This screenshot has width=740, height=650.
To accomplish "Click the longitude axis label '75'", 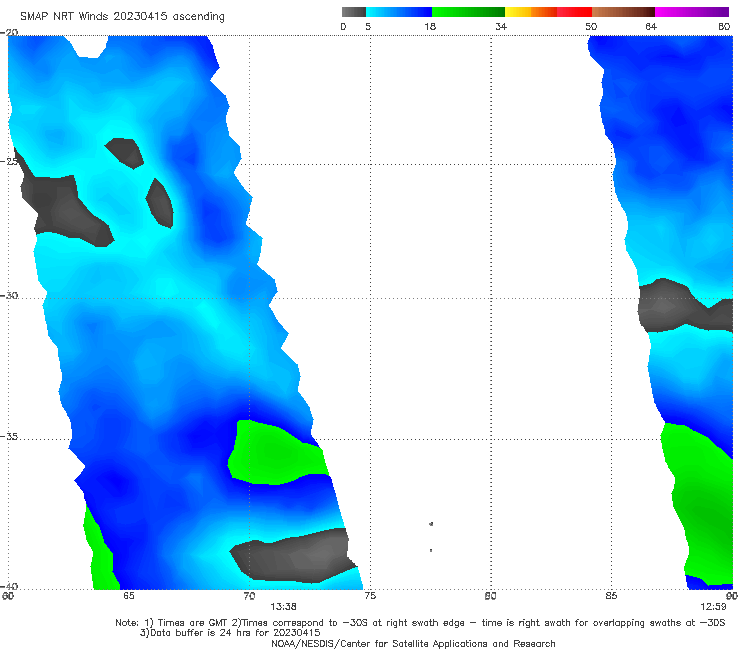I will point(370,596).
